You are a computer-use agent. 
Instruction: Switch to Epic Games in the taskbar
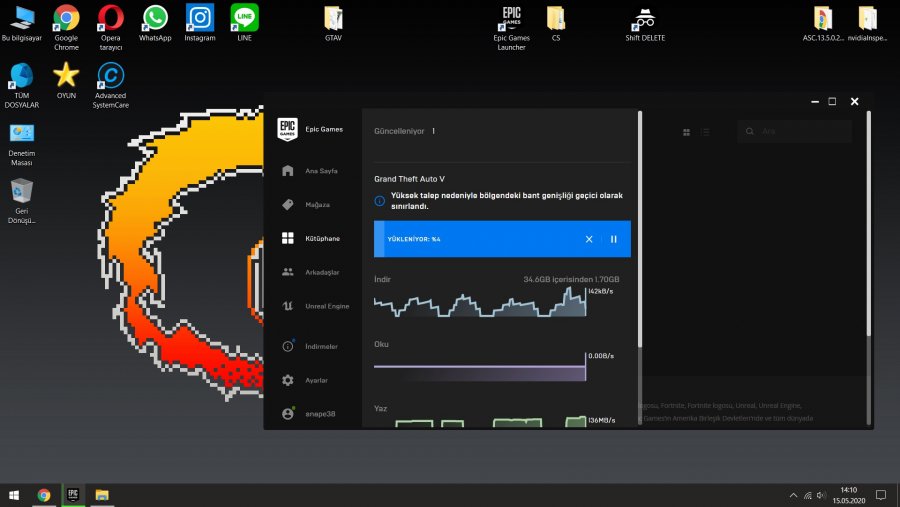73,495
